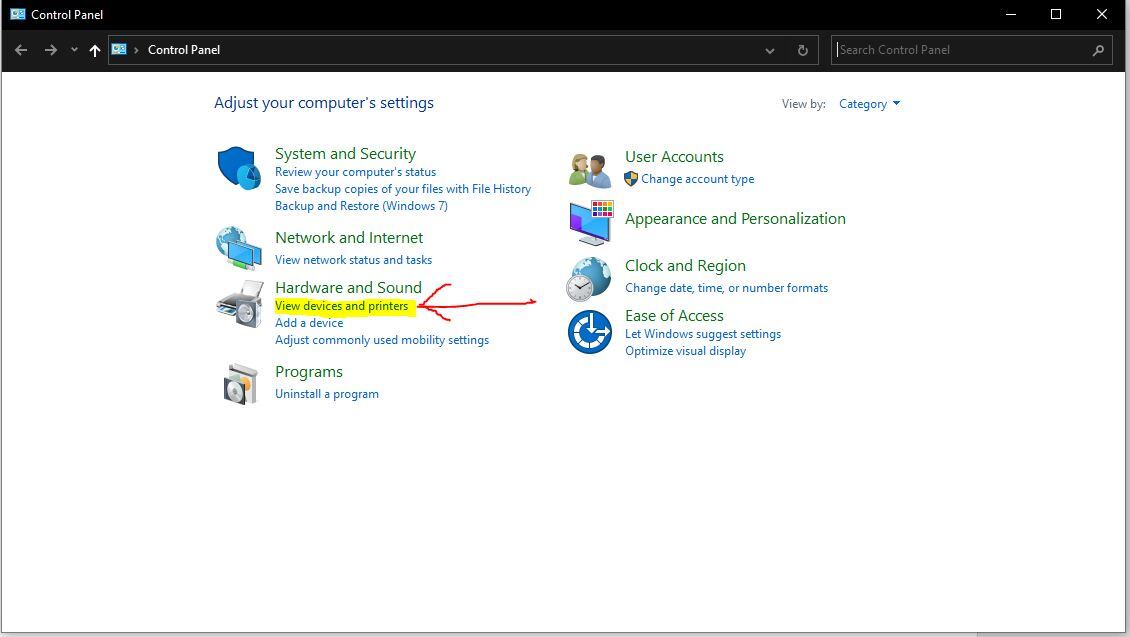Click the Programs disc icon
Viewport: 1130px width, 637px height.
tap(240, 384)
